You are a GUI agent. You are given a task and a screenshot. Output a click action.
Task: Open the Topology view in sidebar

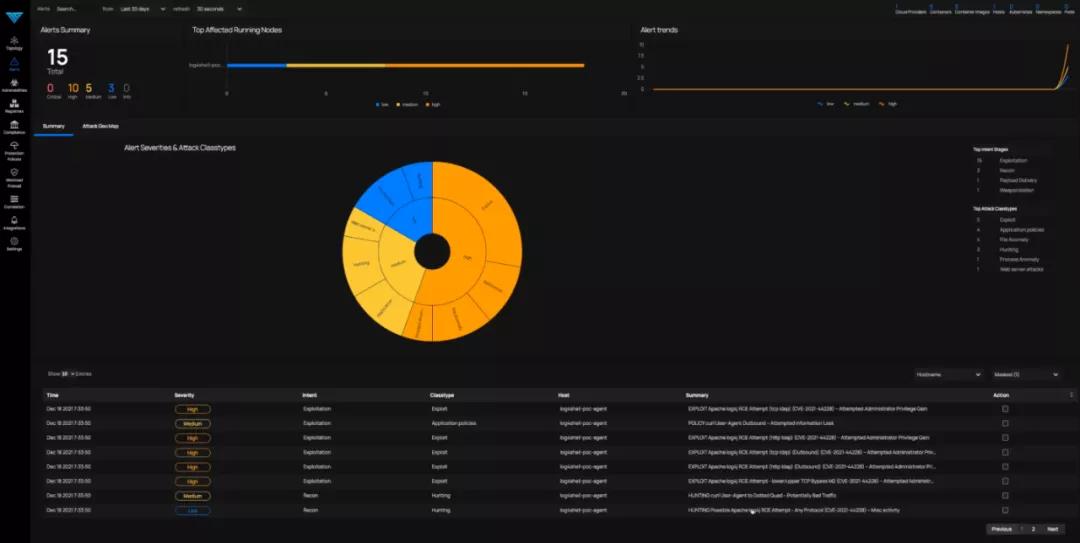point(14,42)
